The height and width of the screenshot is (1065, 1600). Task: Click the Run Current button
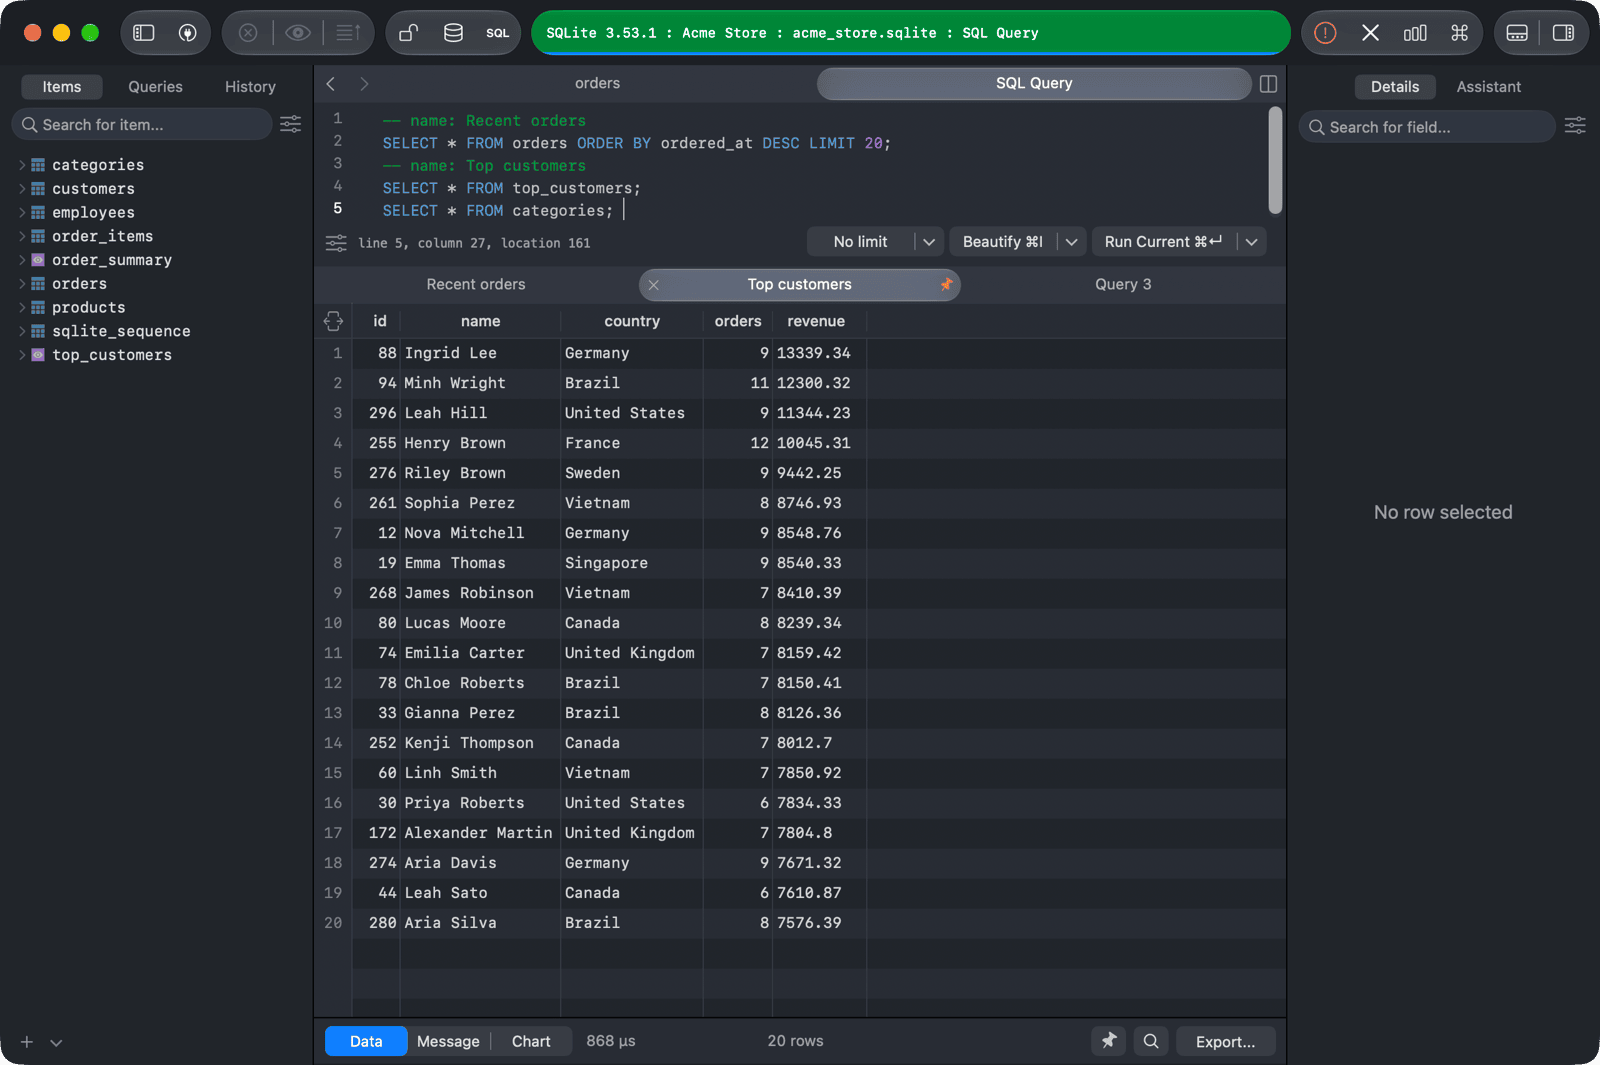(1163, 242)
